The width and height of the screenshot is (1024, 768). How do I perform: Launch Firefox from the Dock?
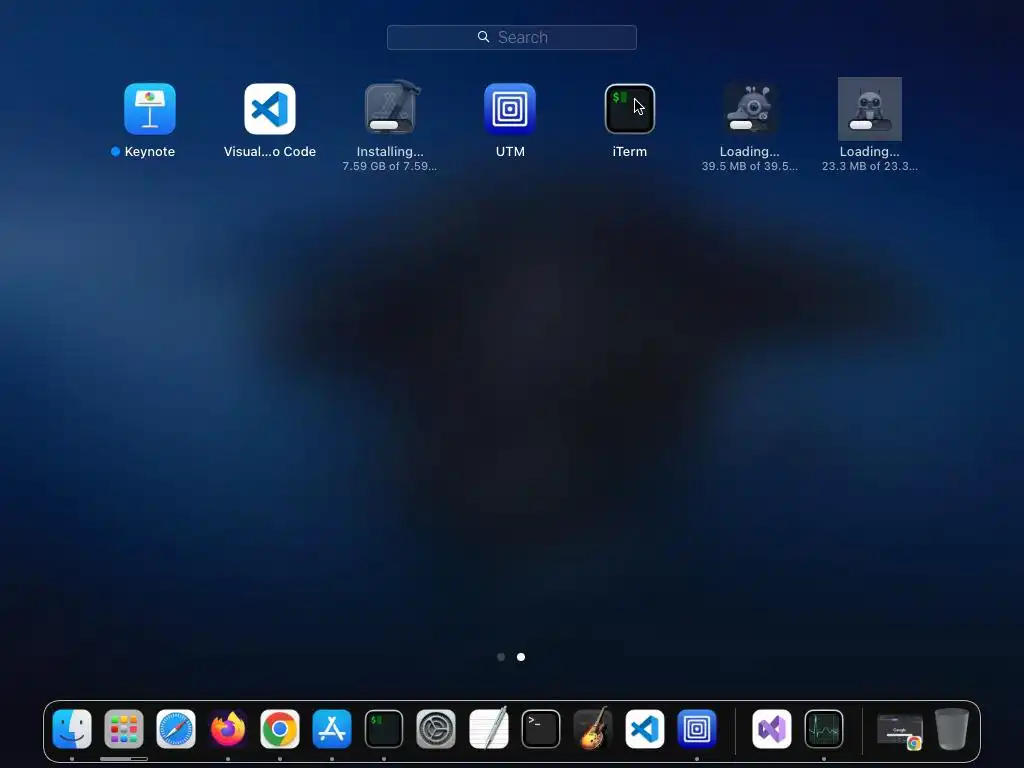point(228,729)
